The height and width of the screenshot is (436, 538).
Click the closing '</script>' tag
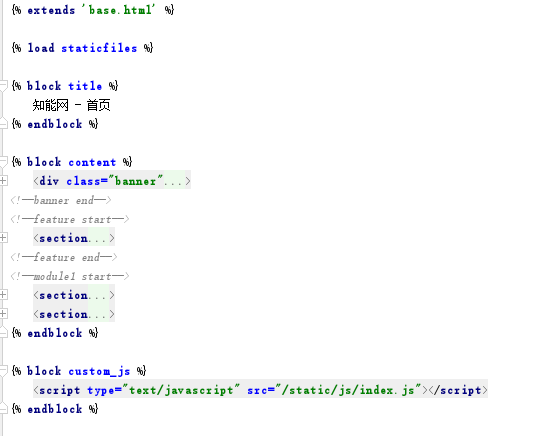click(x=458, y=390)
